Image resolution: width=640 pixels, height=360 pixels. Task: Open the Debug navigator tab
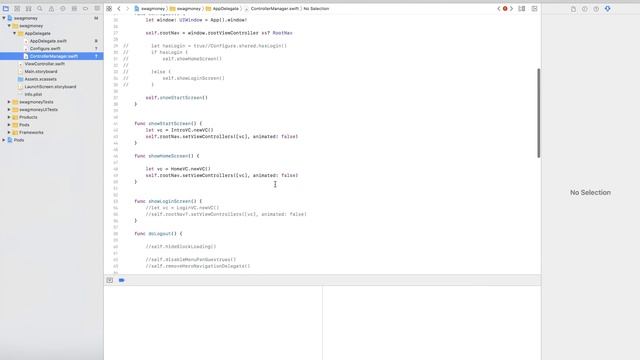pos(74,9)
